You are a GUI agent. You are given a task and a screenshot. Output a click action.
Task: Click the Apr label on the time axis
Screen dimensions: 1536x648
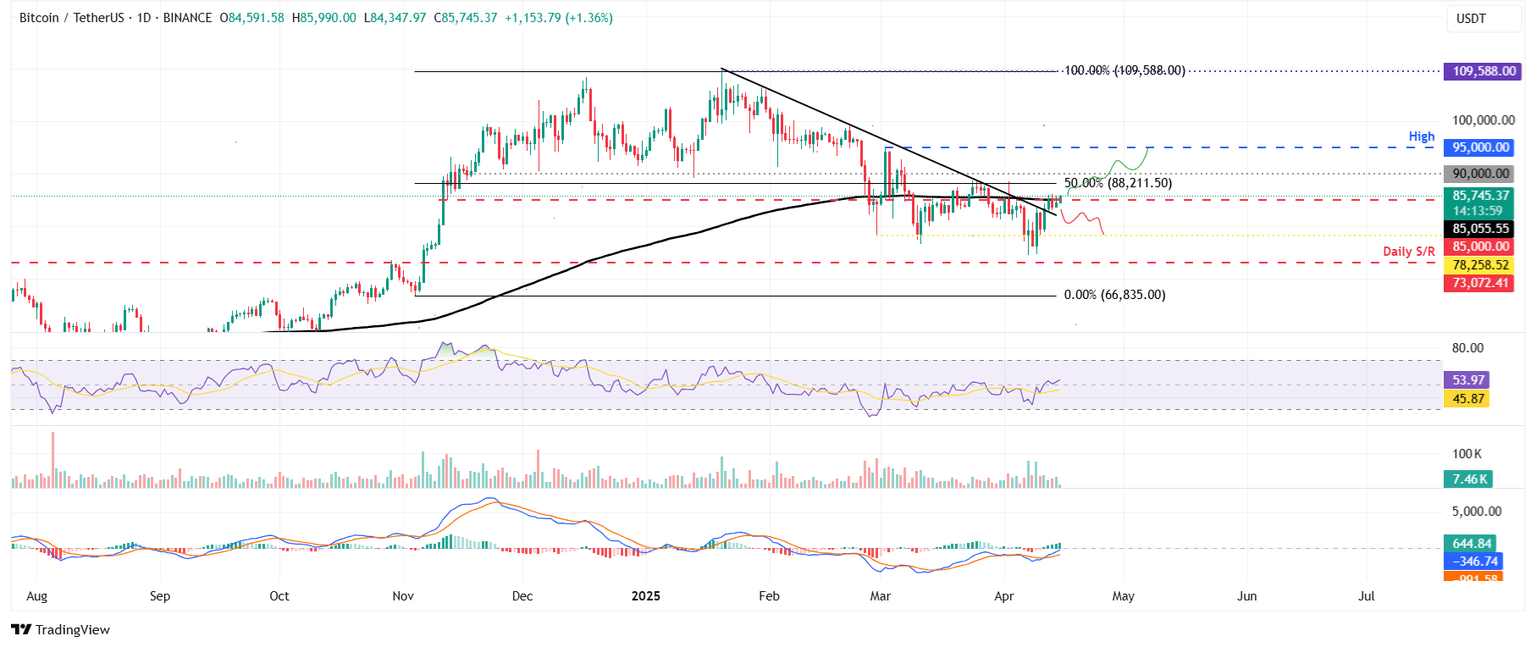(x=1004, y=595)
